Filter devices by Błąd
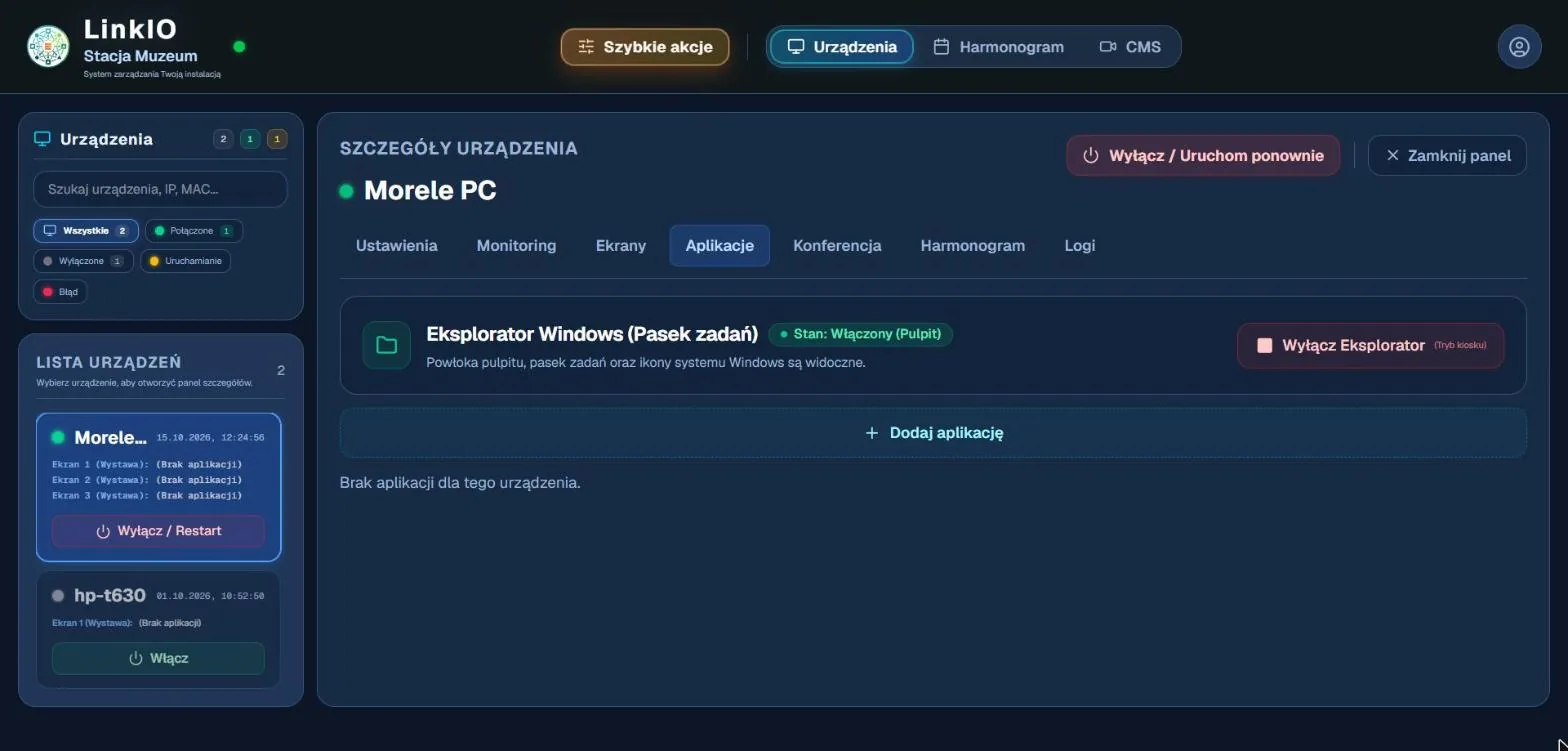The image size is (1568, 751). pos(60,292)
